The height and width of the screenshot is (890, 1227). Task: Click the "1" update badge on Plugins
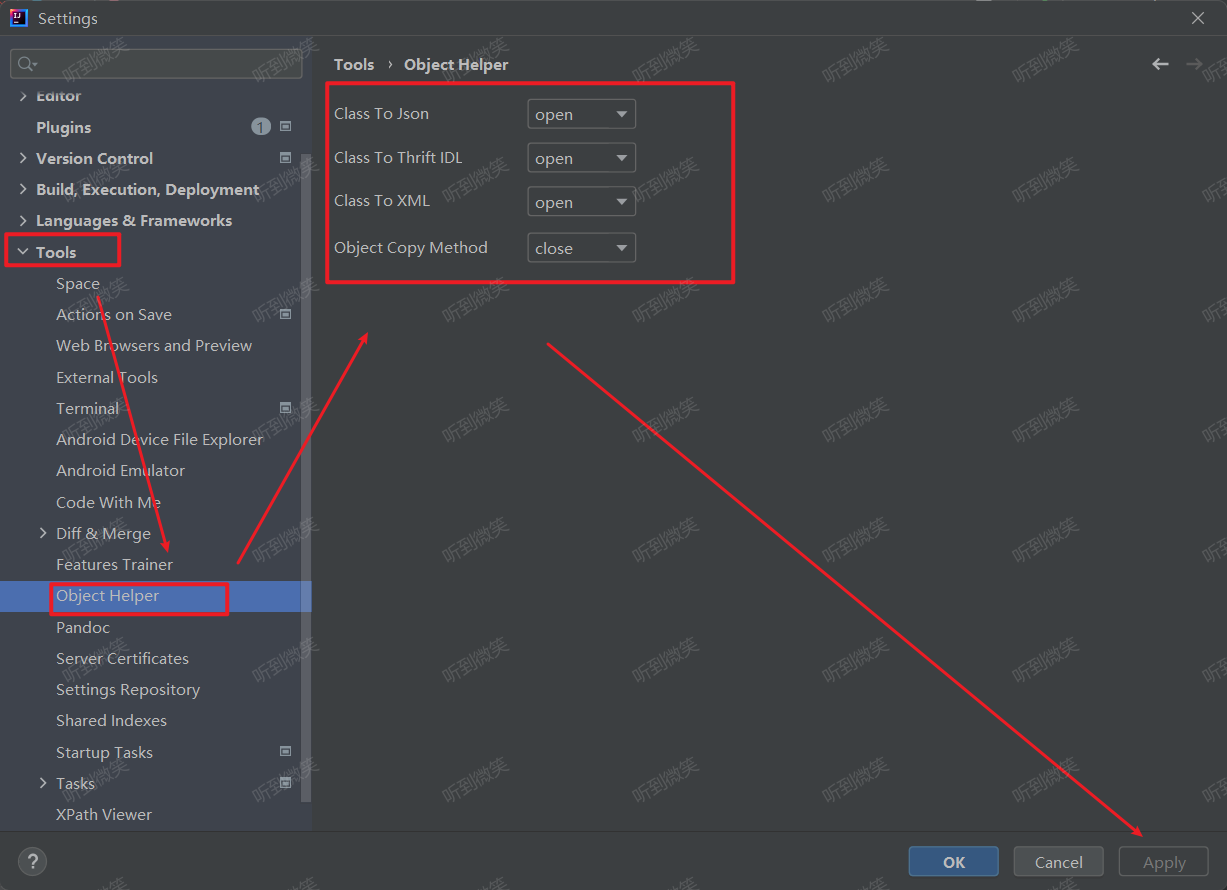[260, 126]
